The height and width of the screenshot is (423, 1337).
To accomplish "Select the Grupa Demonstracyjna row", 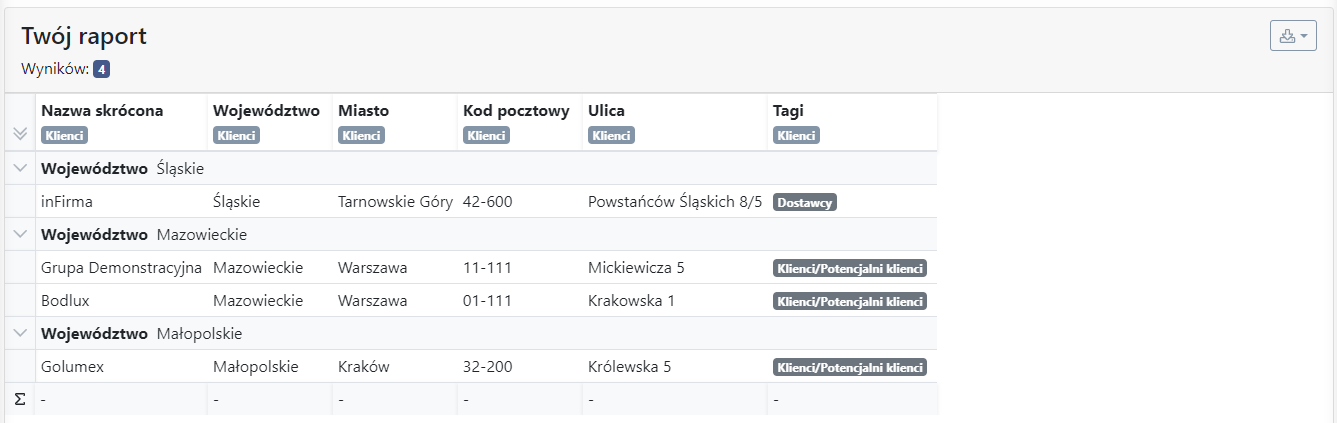I will pos(472,267).
